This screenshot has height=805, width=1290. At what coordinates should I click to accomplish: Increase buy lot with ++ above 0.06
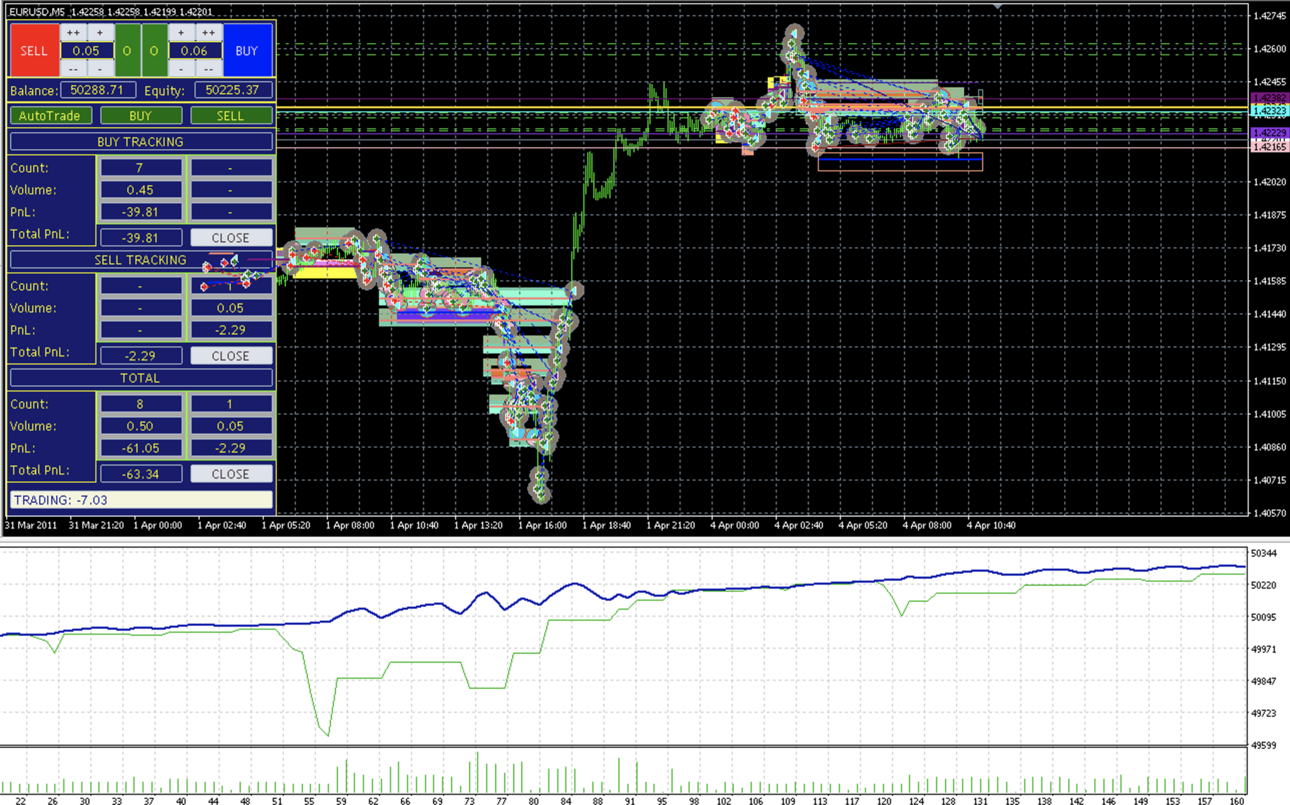point(208,33)
